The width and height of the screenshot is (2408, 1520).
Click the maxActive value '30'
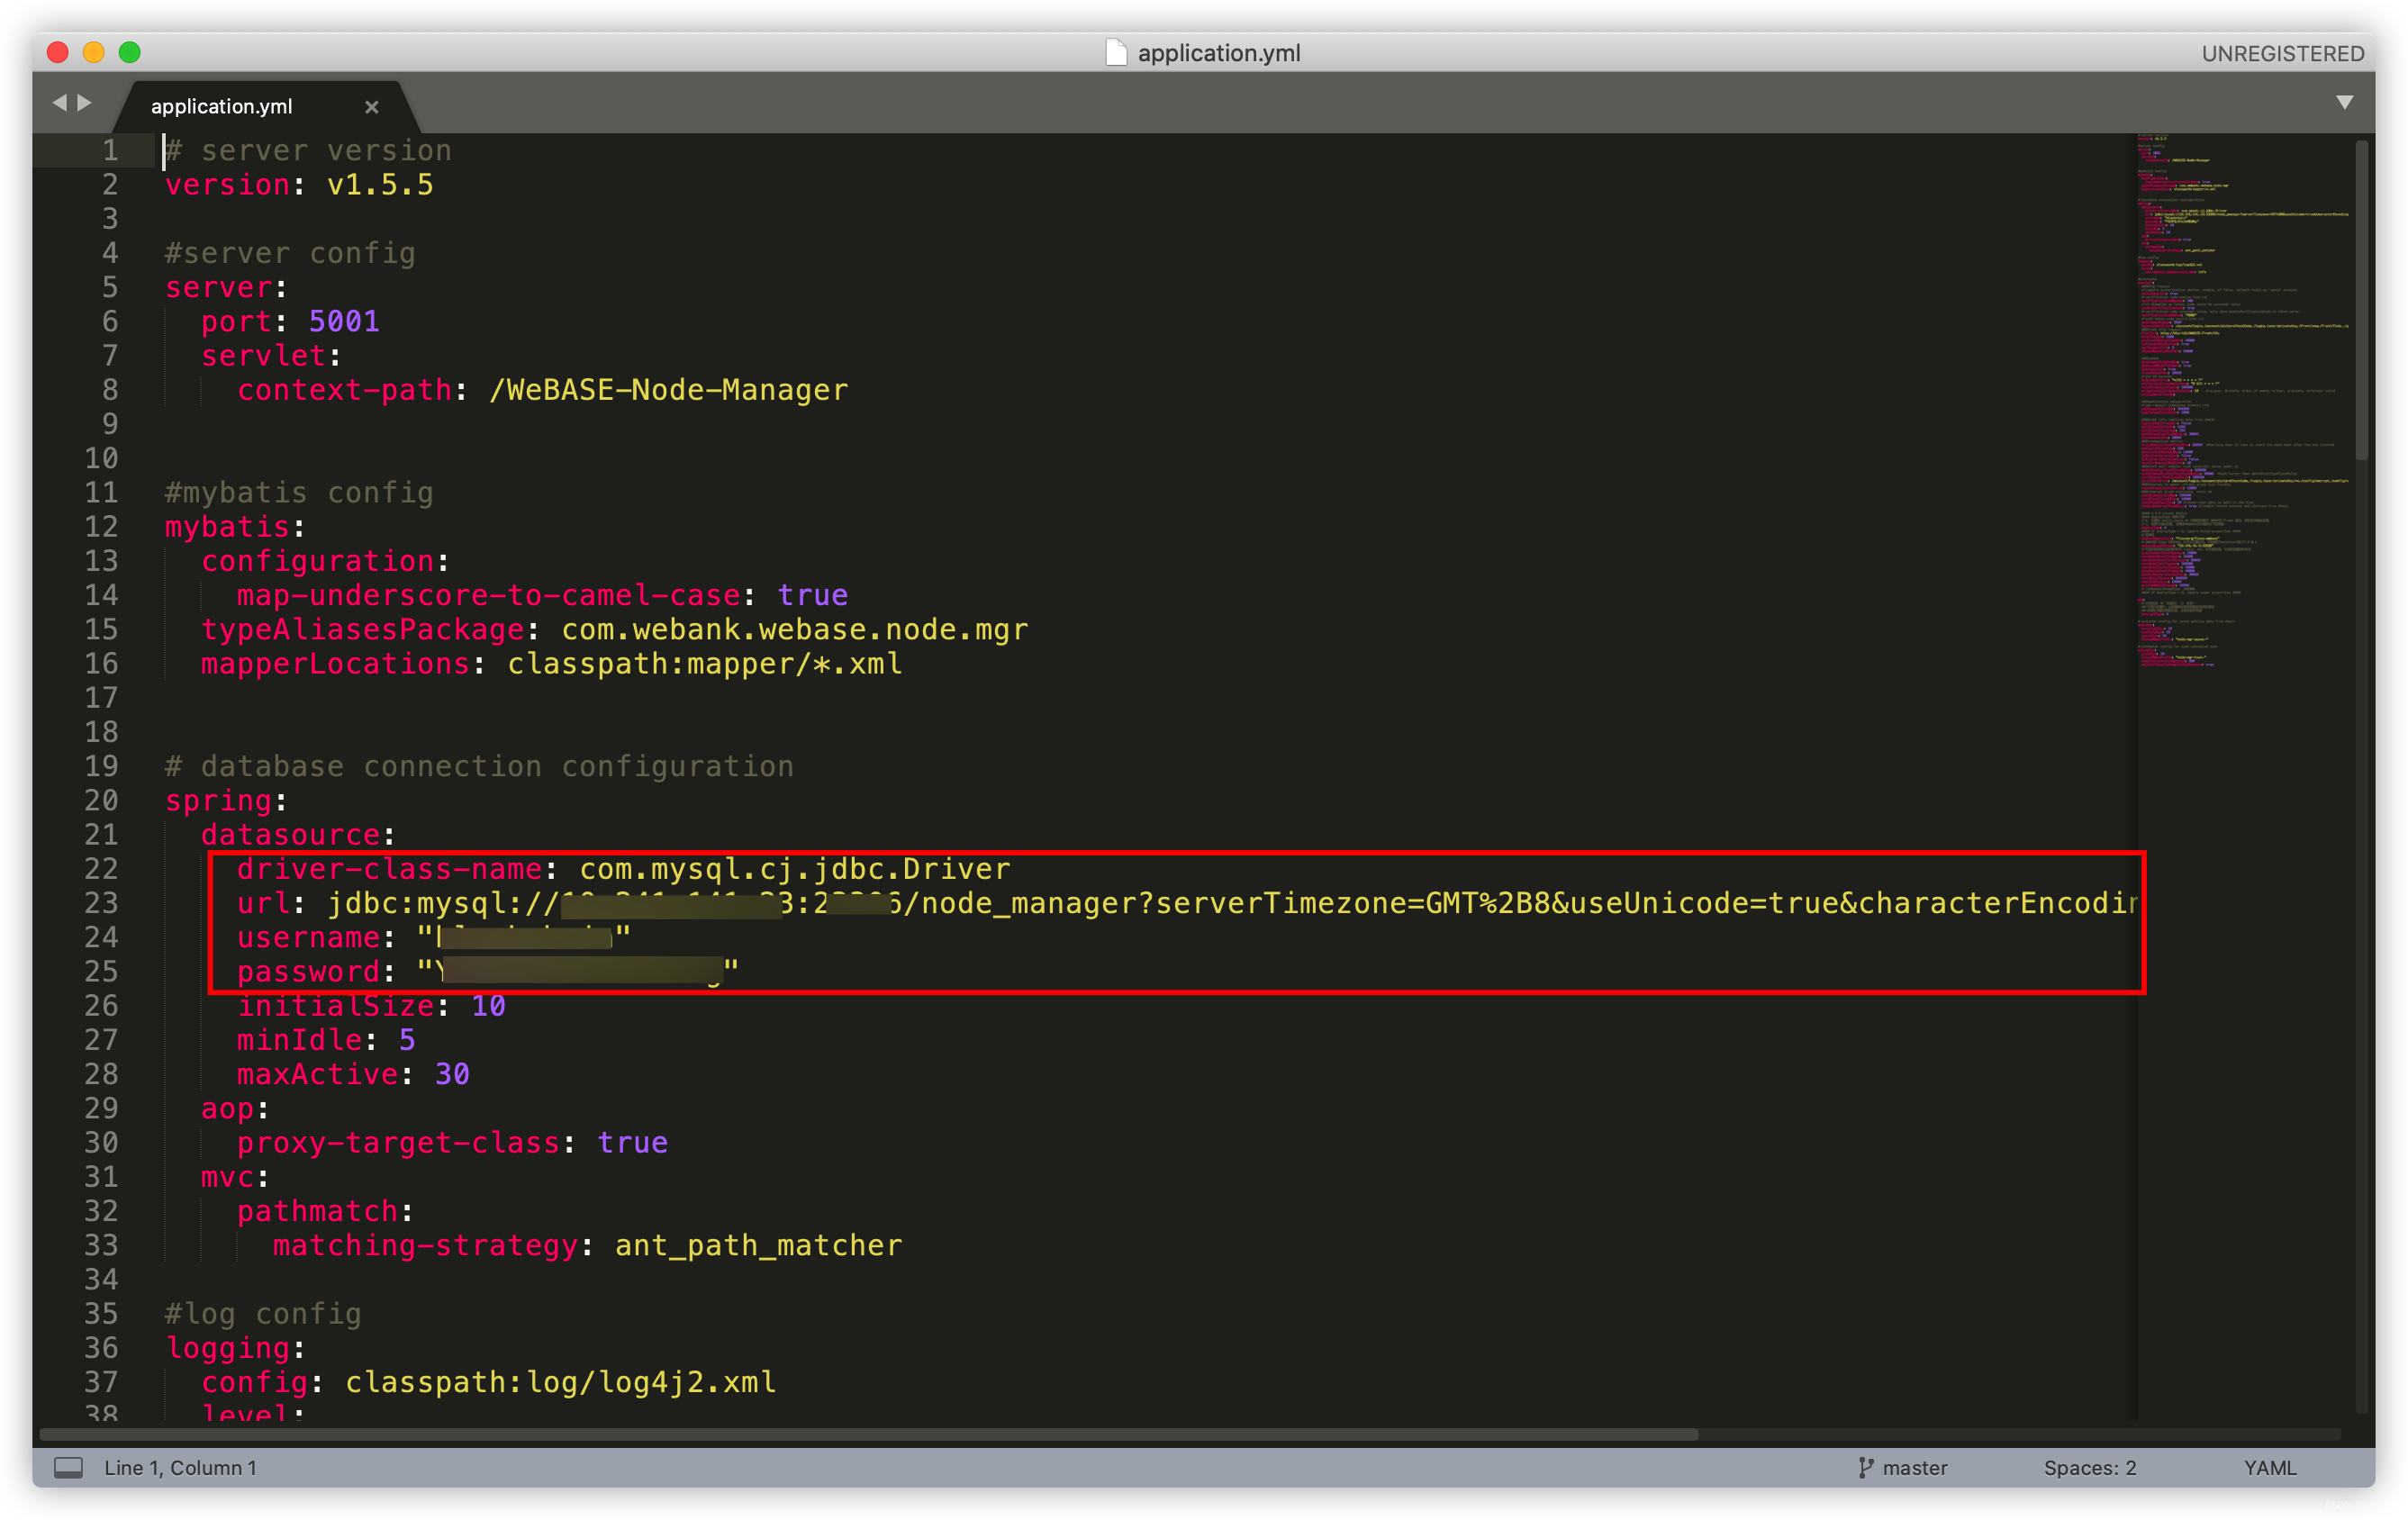click(x=452, y=1074)
